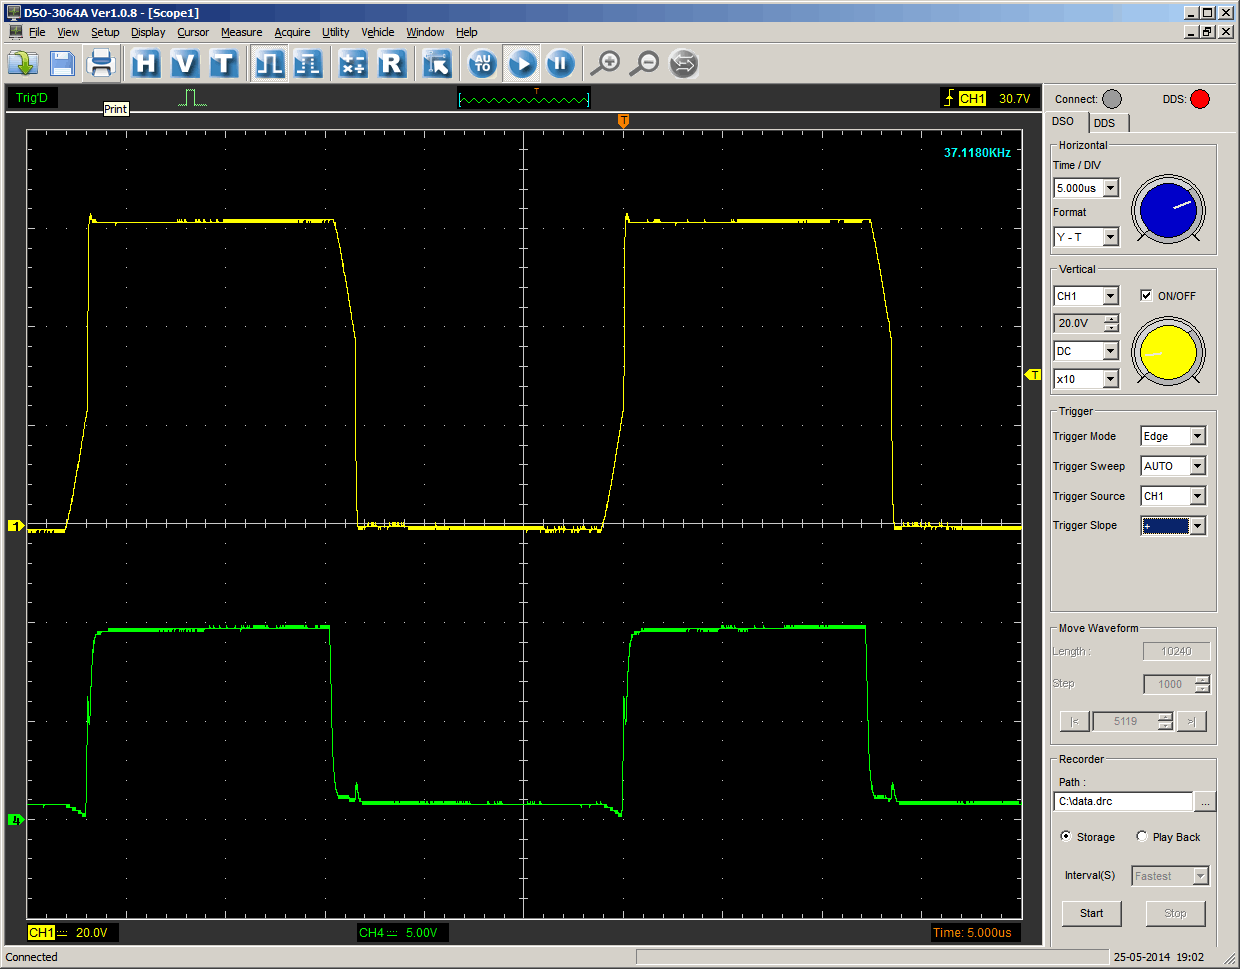Click the yellow vertical scale knob
The height and width of the screenshot is (969, 1240).
point(1168,353)
